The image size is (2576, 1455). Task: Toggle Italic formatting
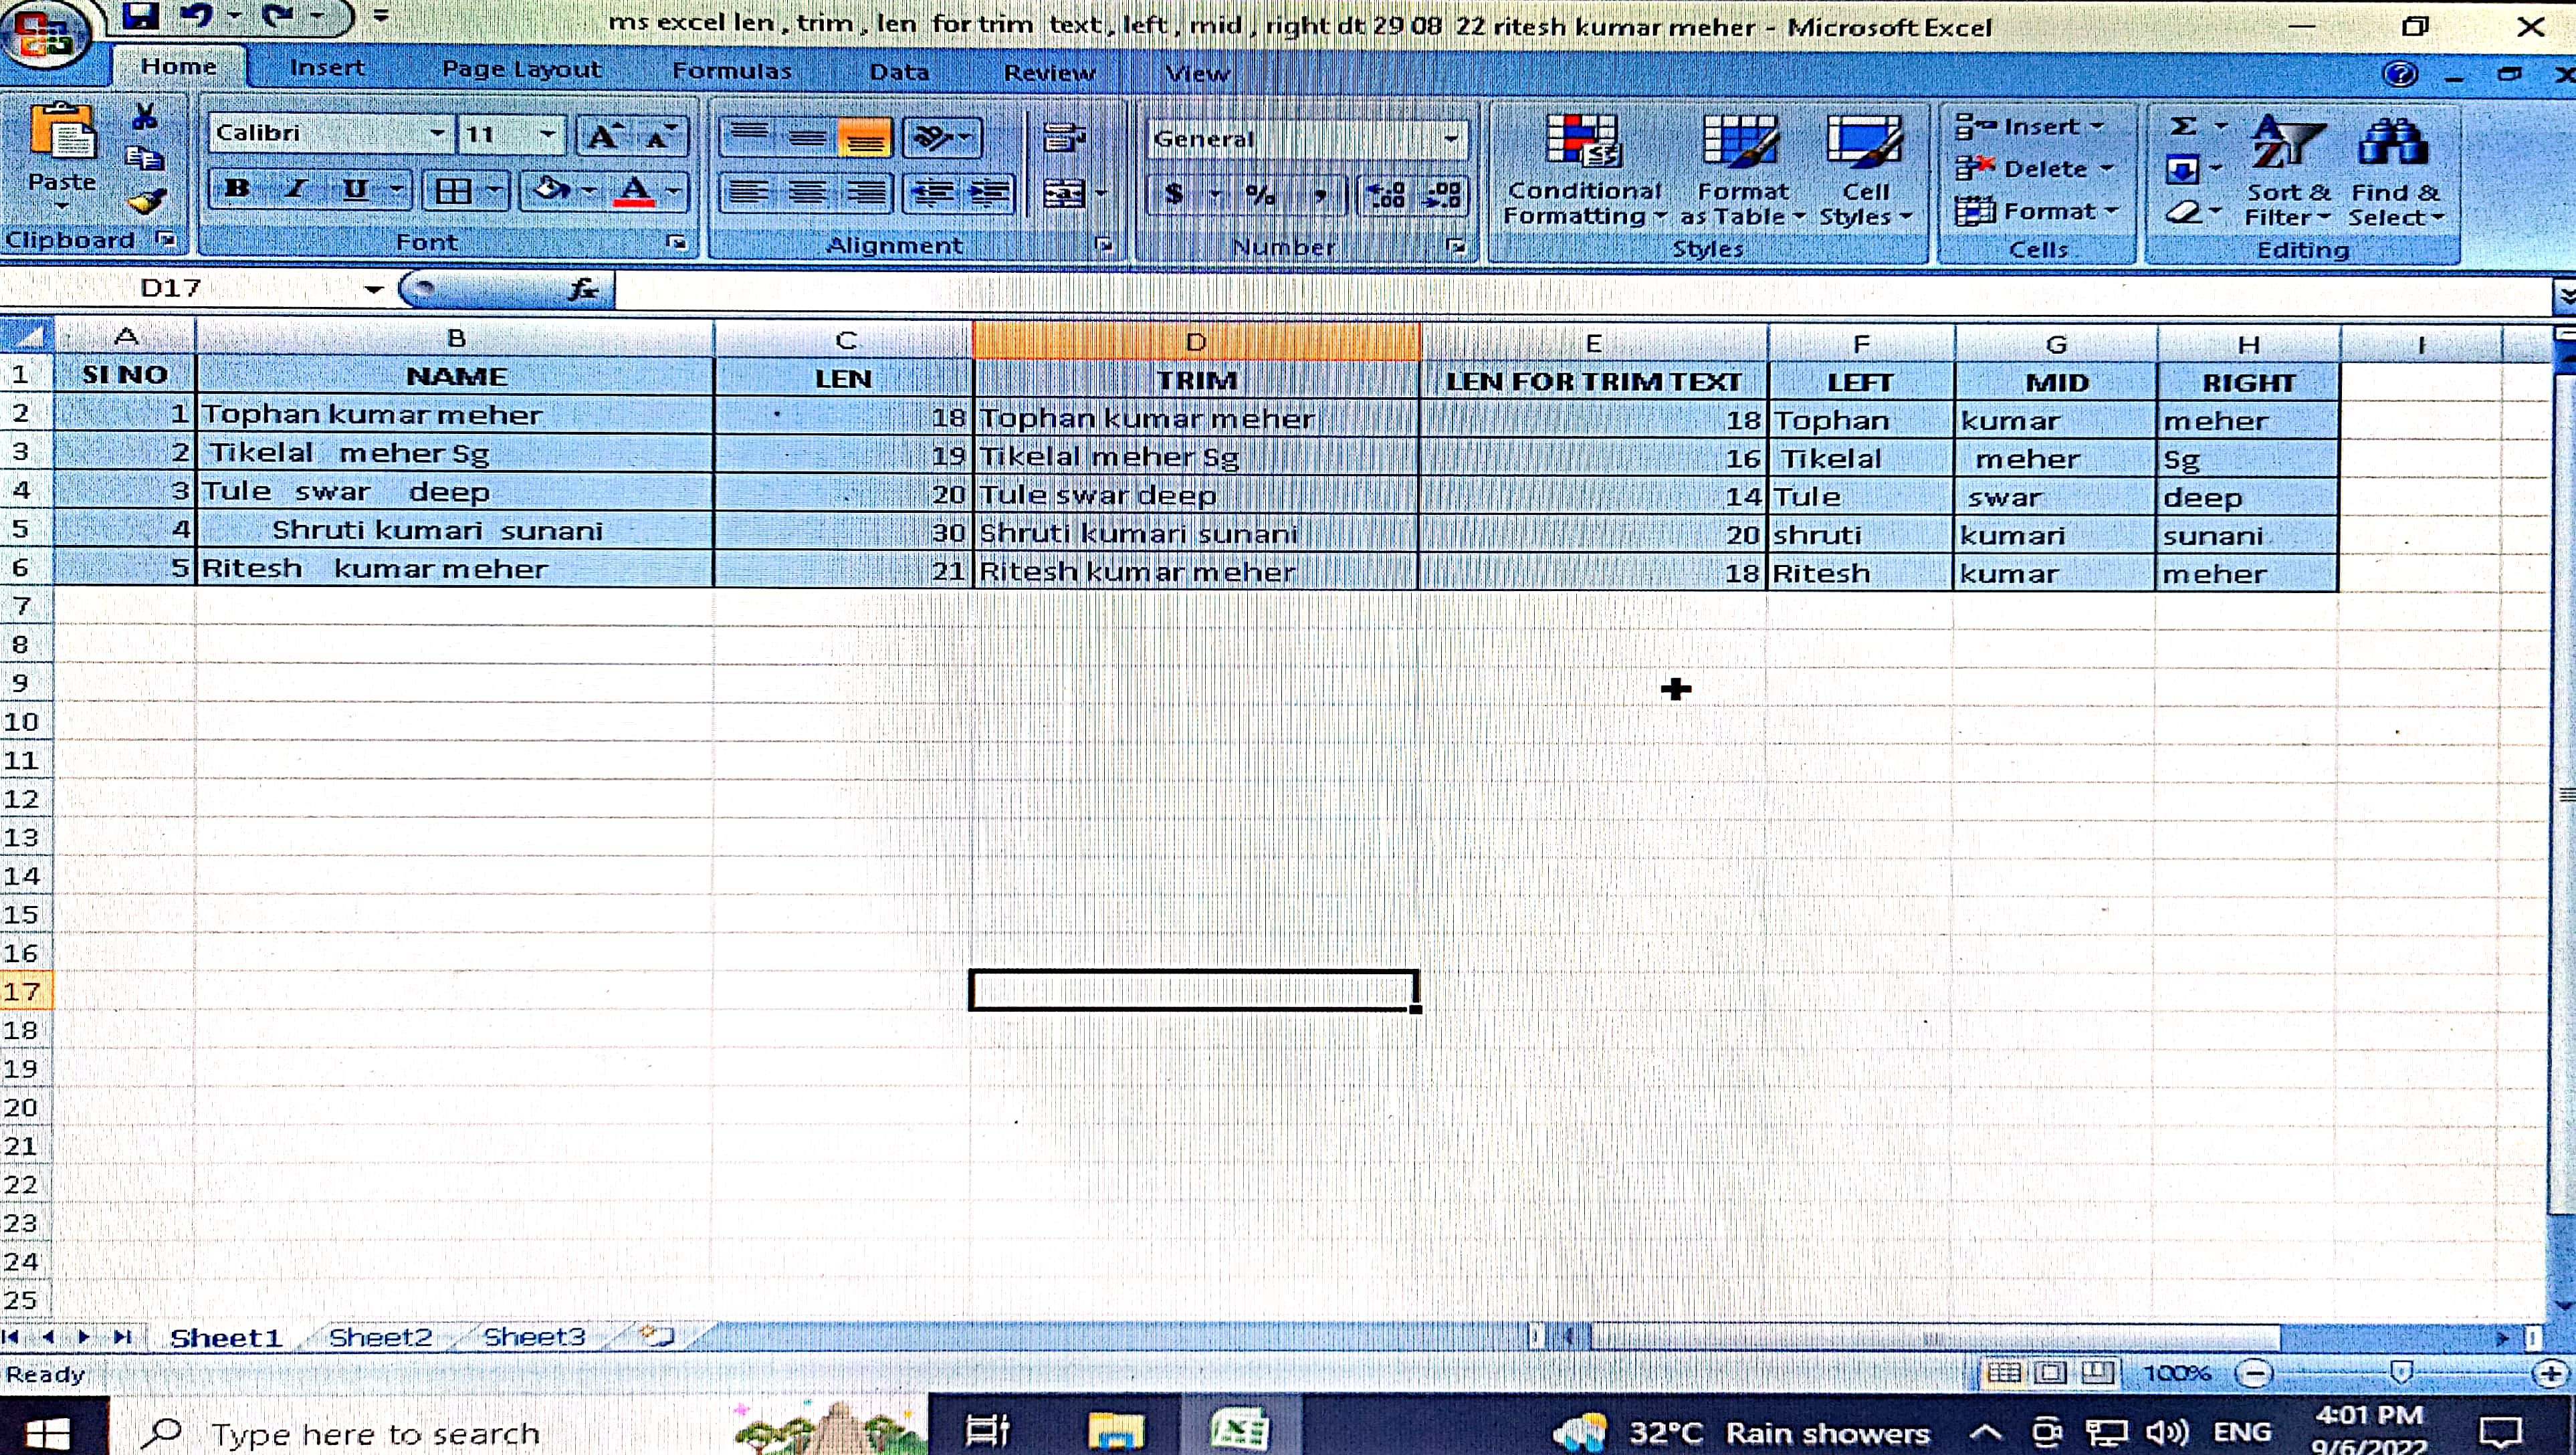pyautogui.click(x=296, y=189)
